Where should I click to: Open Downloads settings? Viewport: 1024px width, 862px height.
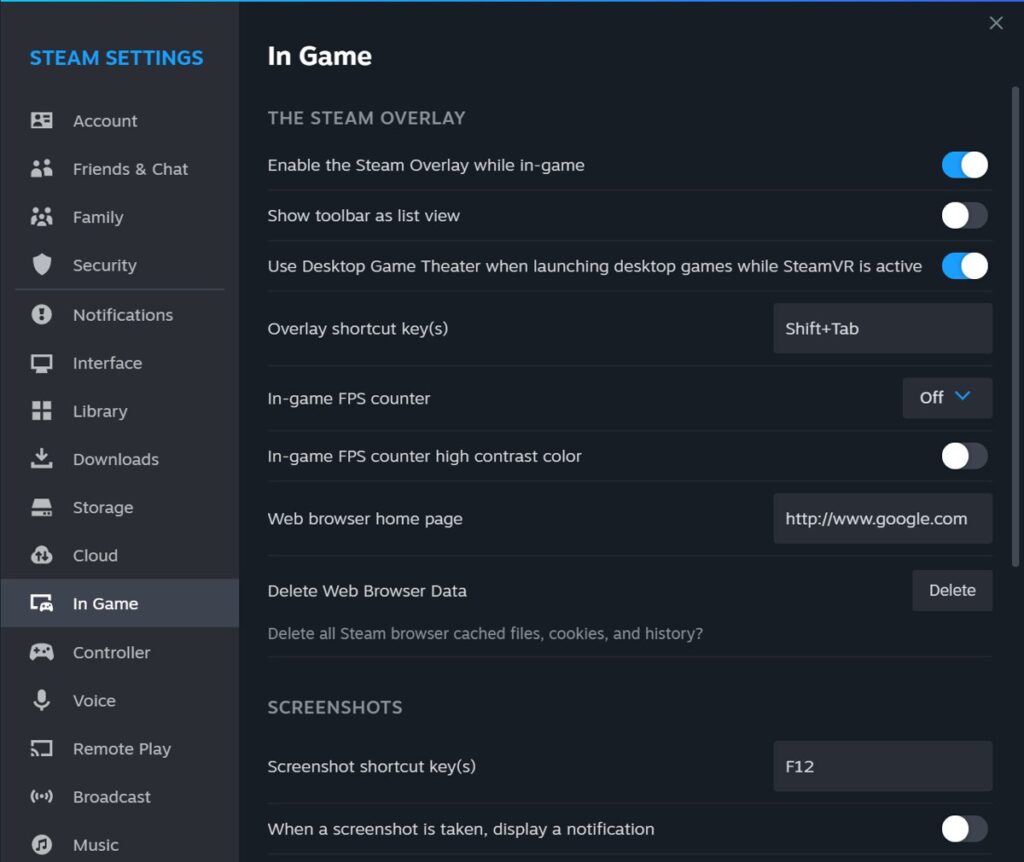(120, 459)
